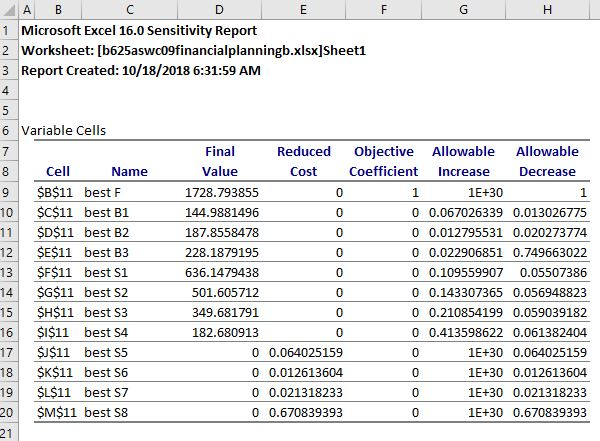Select column H header

tap(547, 9)
